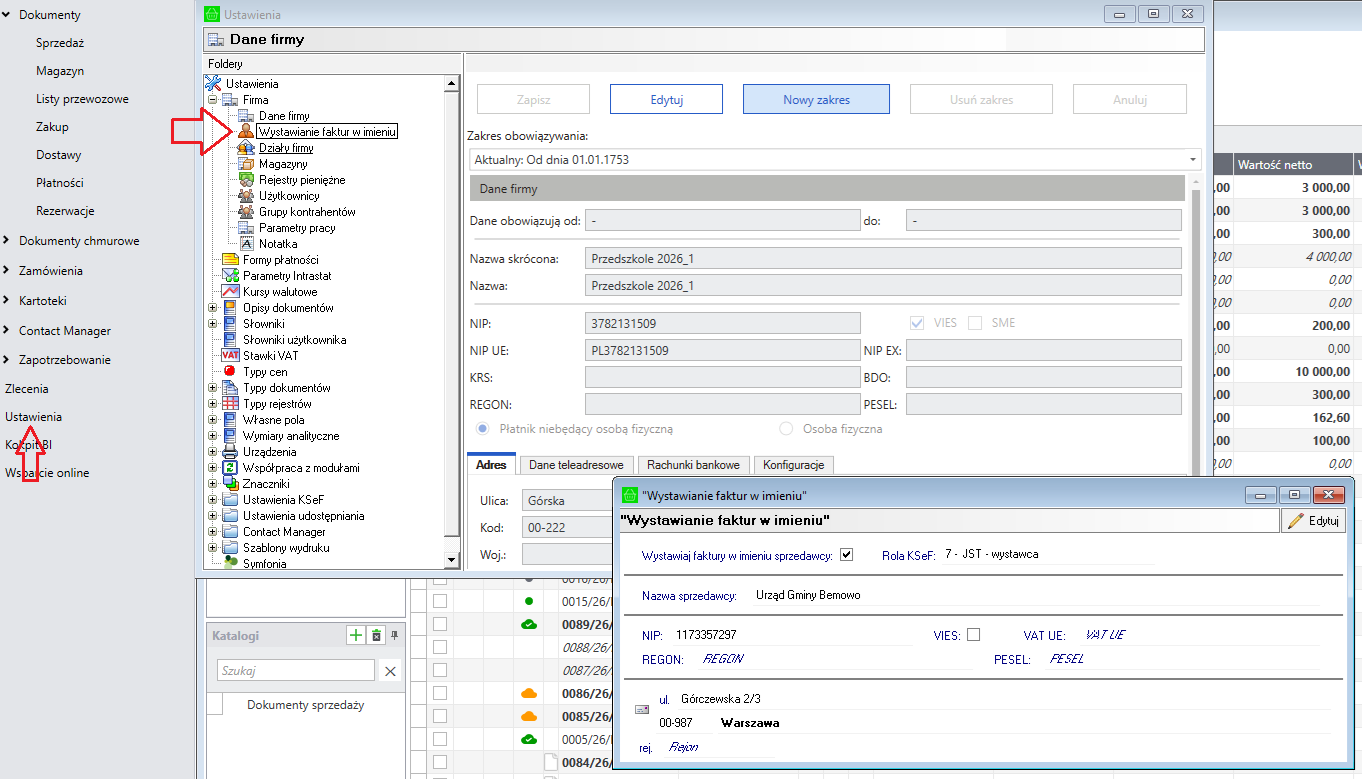Select the Osoba fizyczna radio button
This screenshot has height=779, width=1362.
click(786, 429)
